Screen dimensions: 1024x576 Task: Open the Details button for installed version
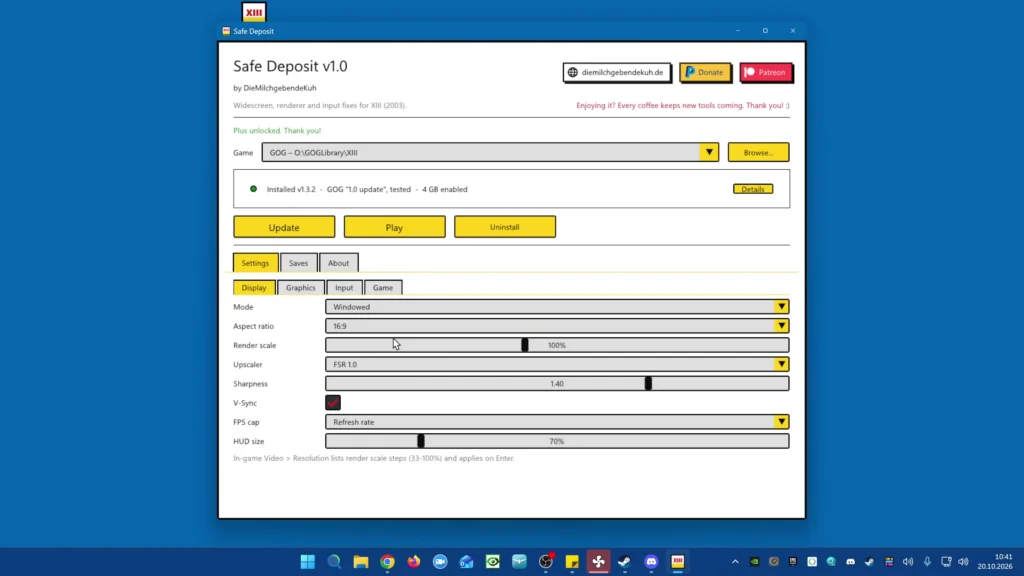753,189
